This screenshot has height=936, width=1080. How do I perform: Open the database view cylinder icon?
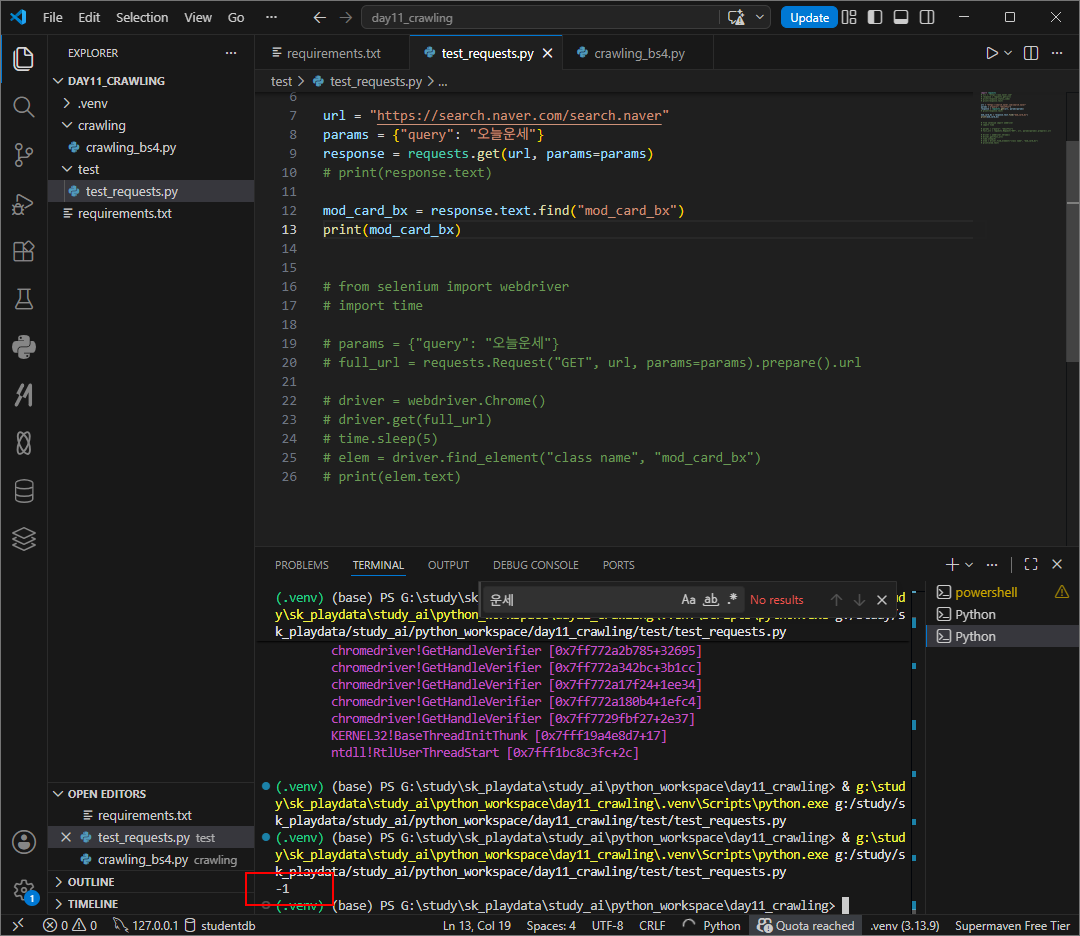(x=23, y=491)
